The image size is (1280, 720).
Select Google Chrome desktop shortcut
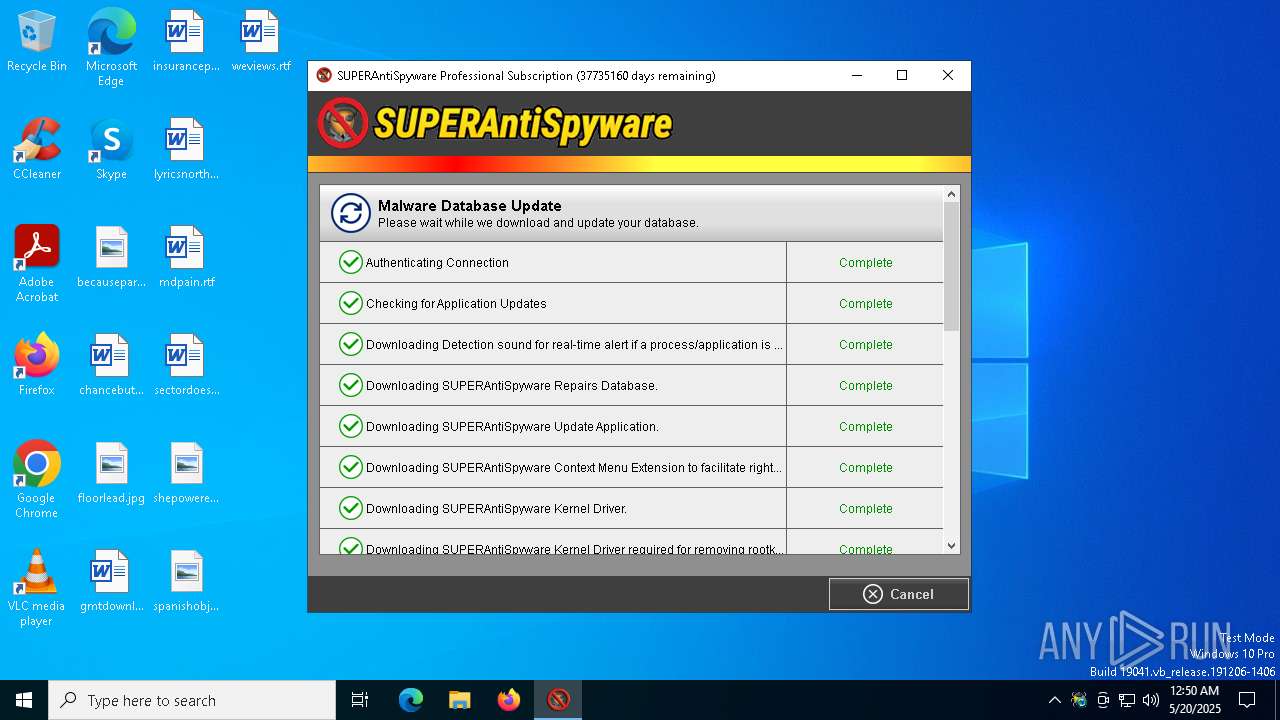(x=37, y=480)
